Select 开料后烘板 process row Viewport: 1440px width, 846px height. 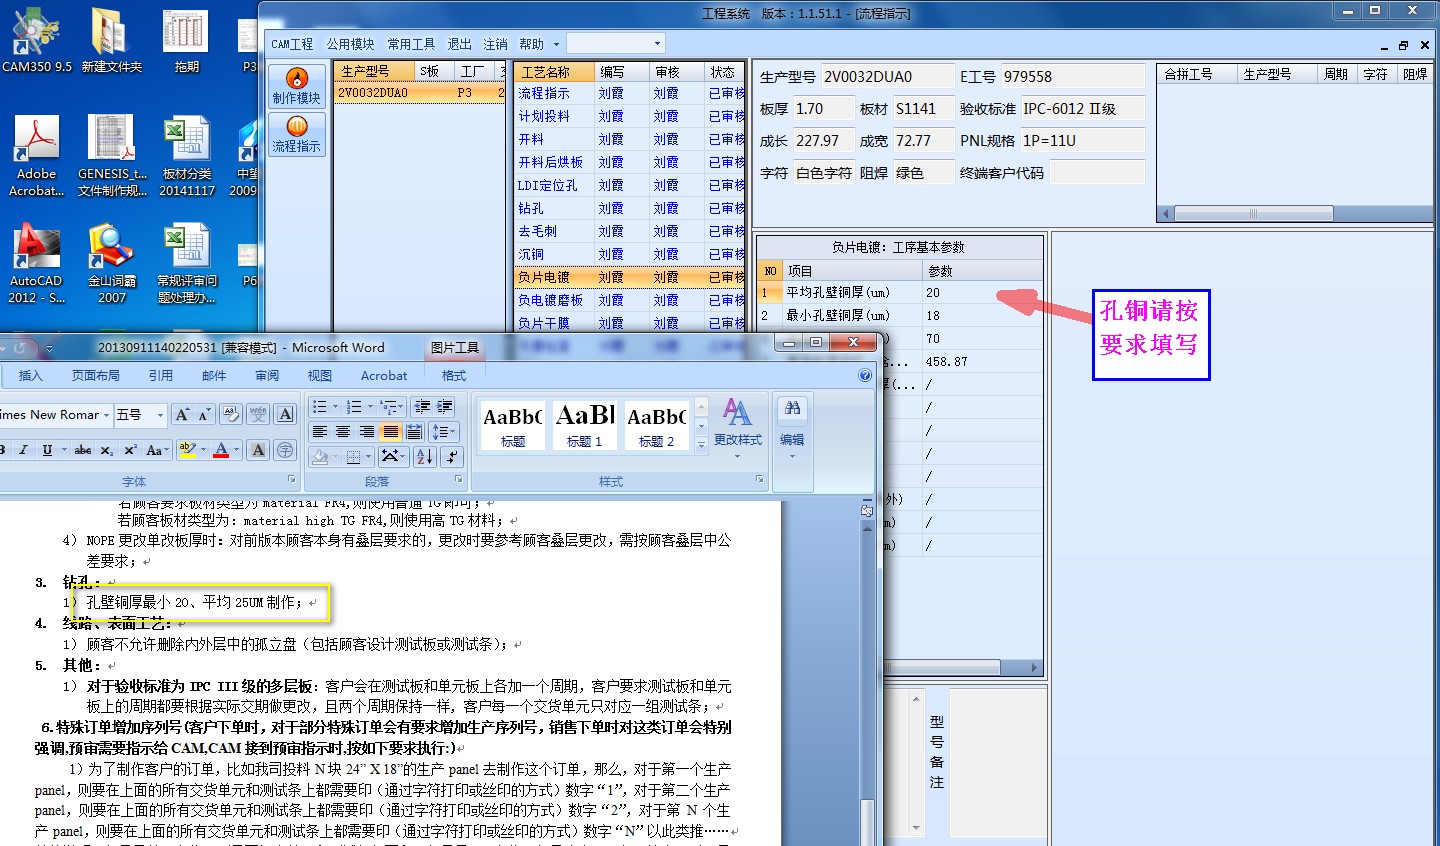[x=630, y=162]
